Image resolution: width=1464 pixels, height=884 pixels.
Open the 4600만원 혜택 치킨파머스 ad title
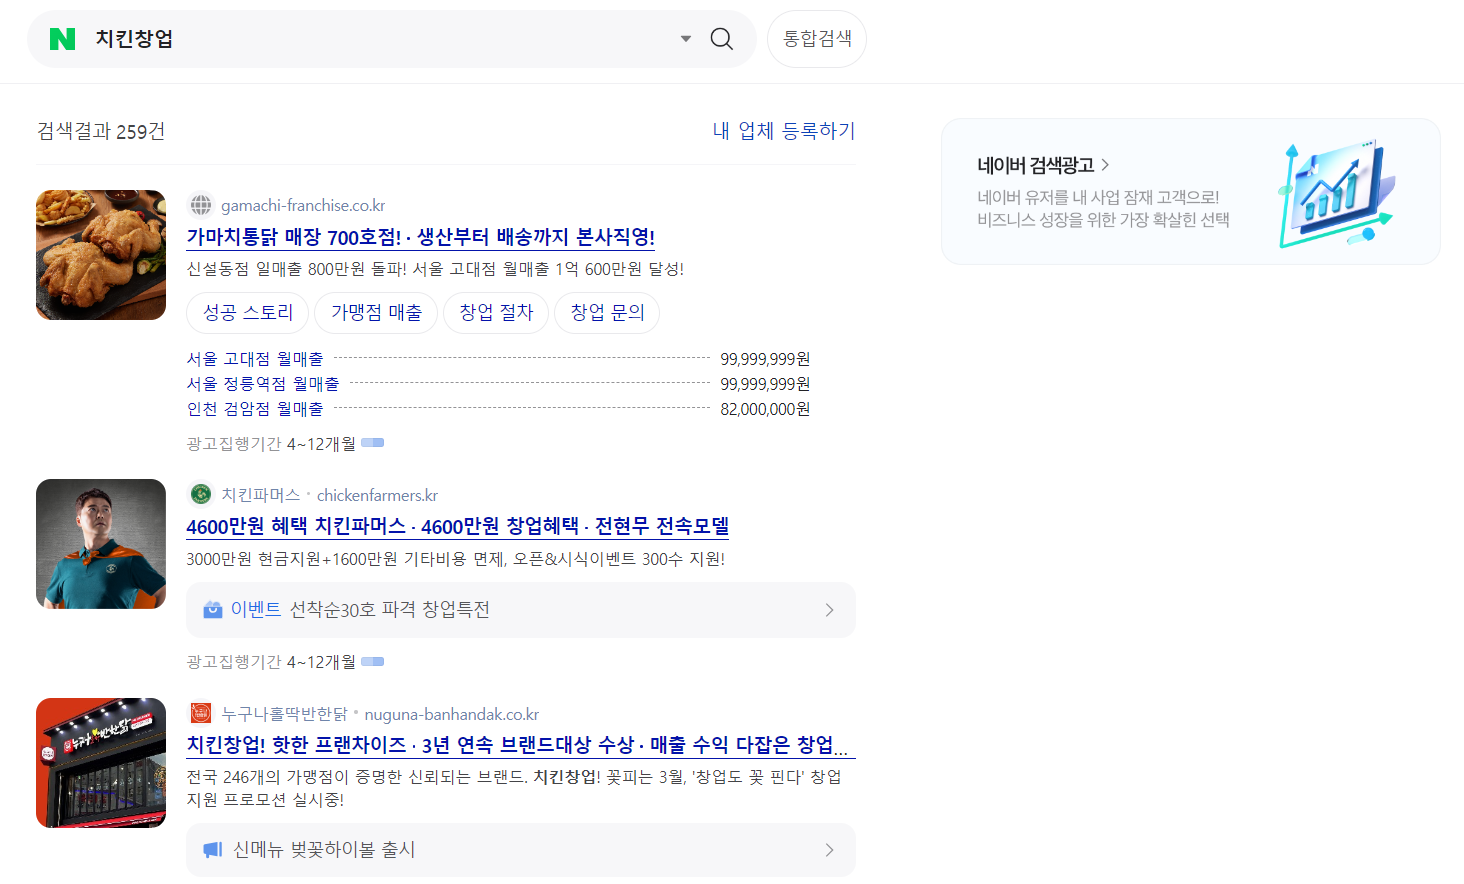458,526
